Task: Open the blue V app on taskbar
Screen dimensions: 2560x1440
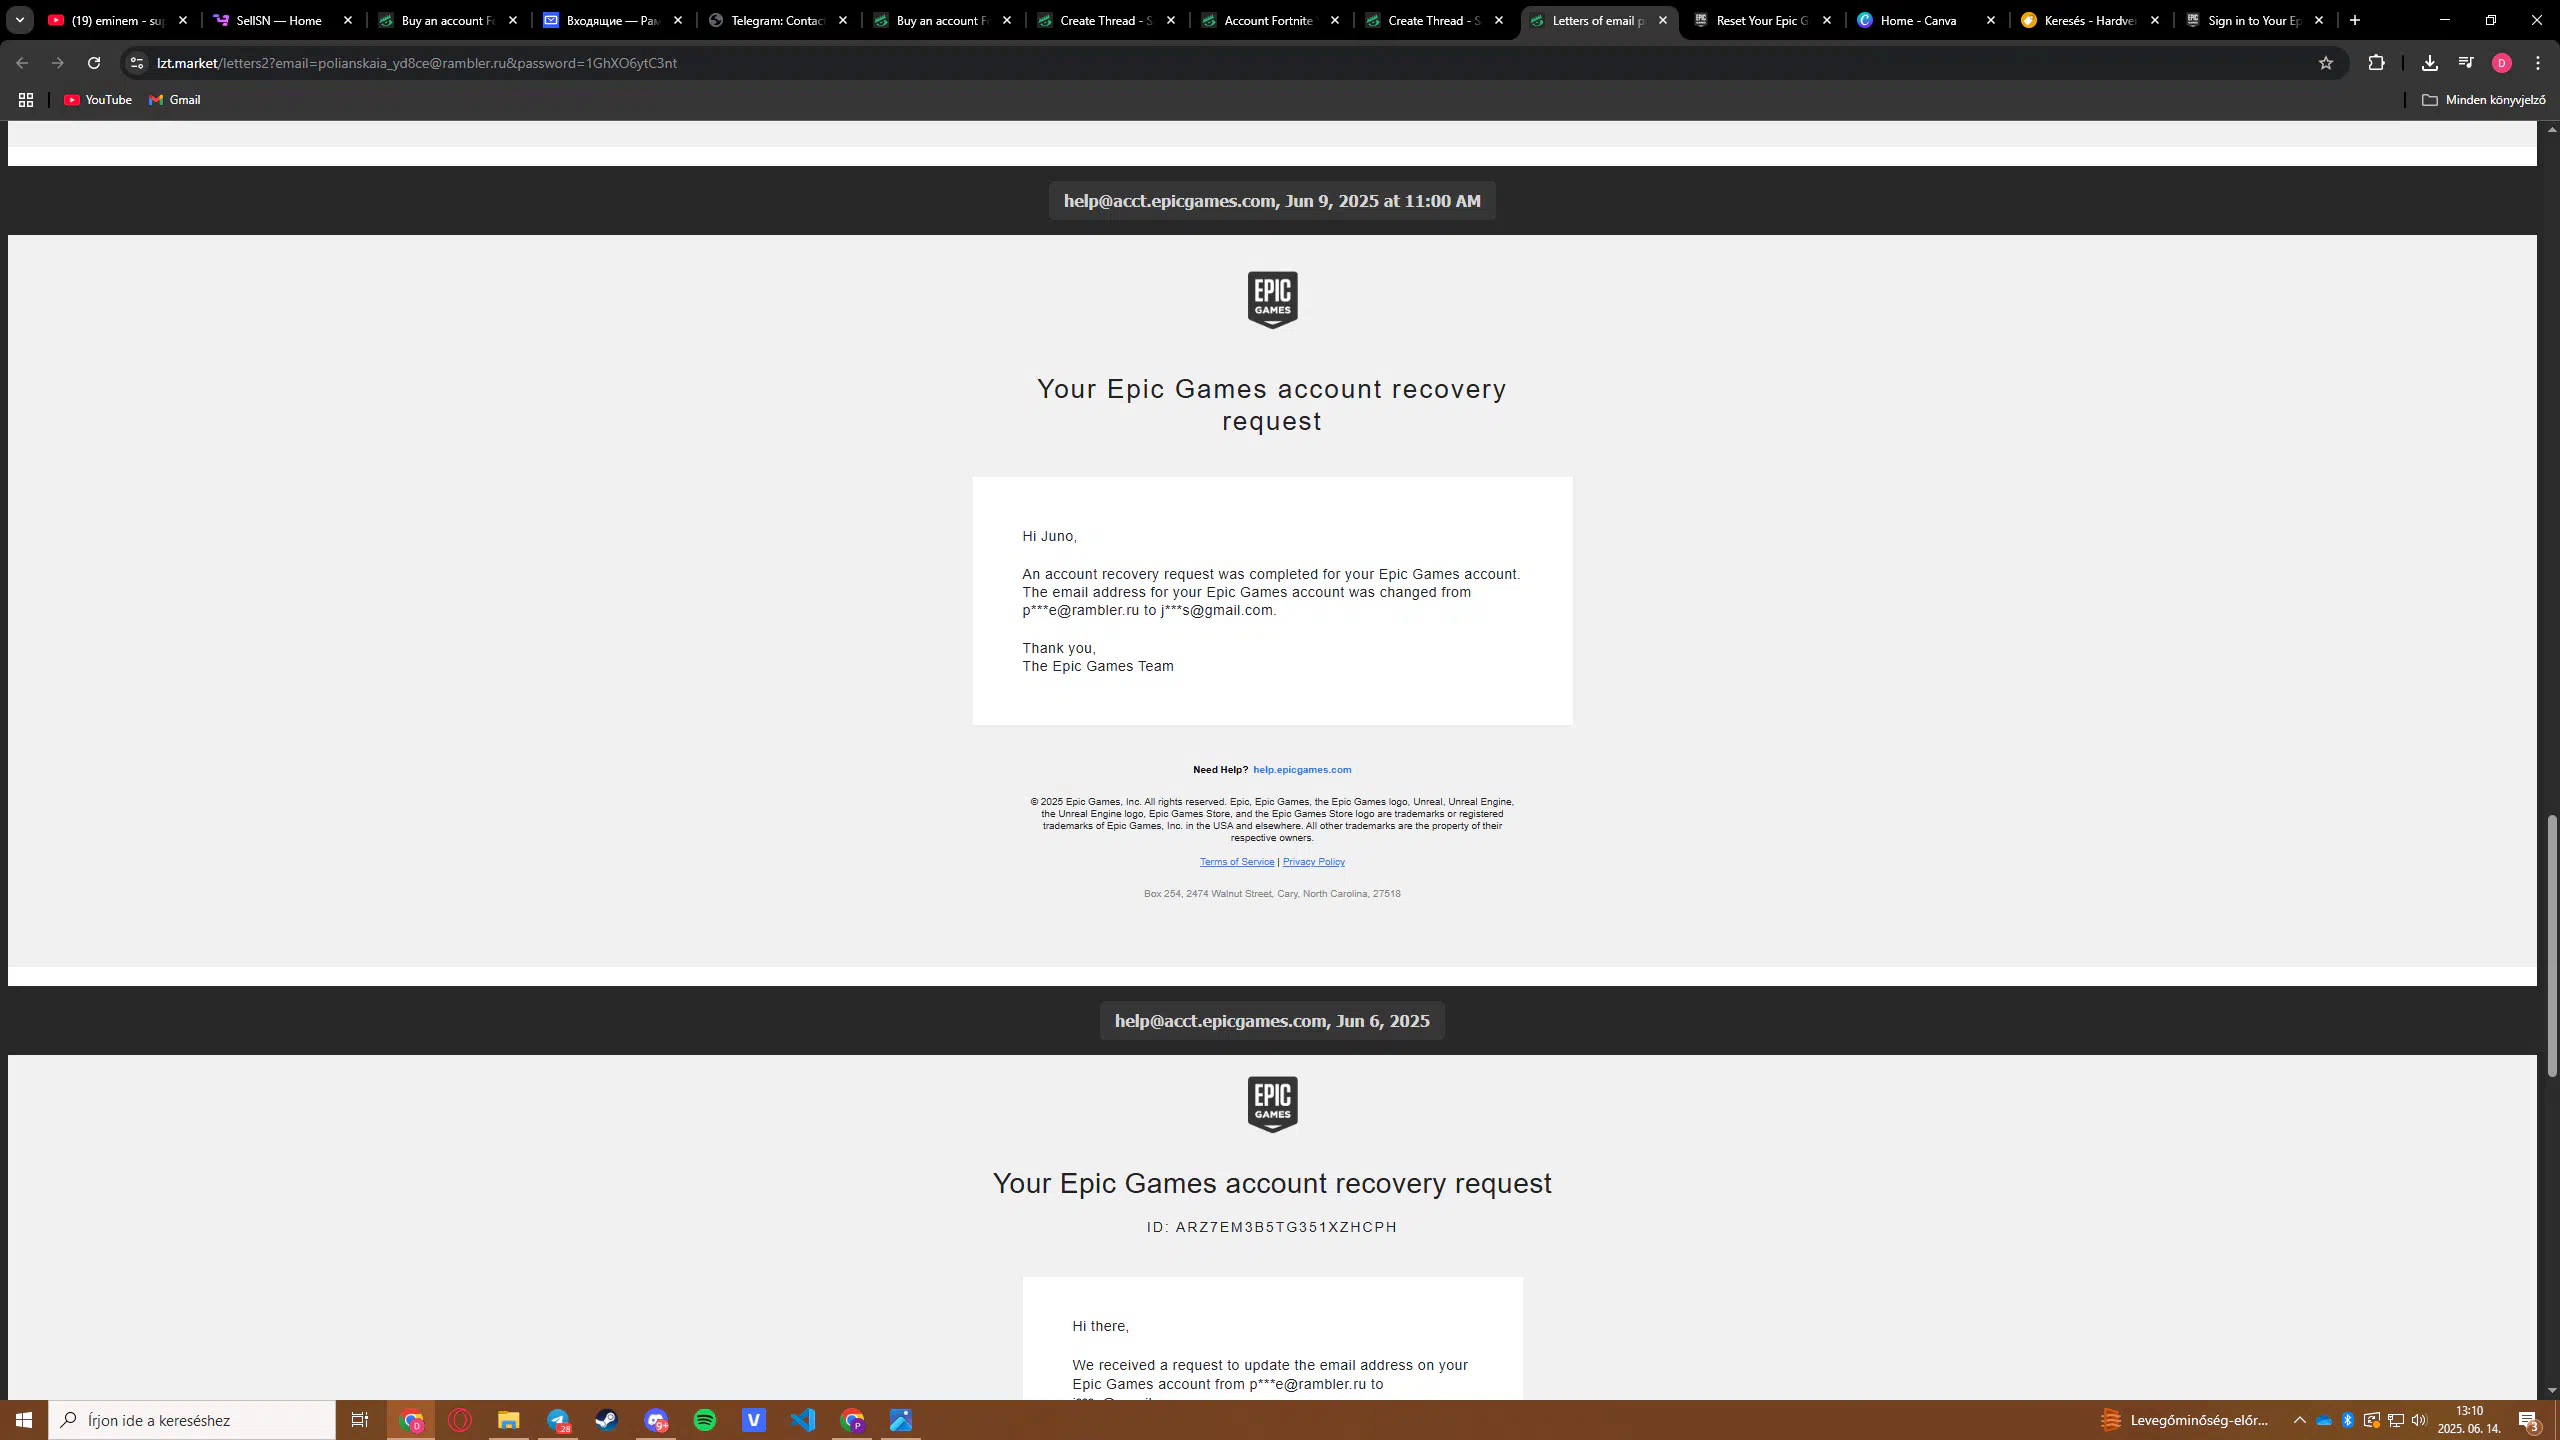Action: 754,1420
